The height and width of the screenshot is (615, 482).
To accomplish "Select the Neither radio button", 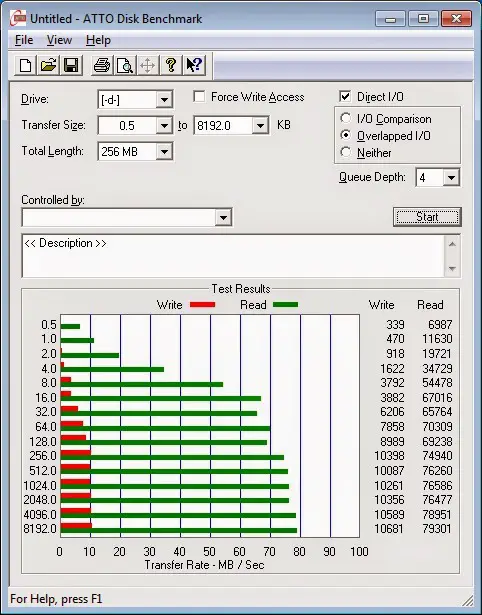I will [x=346, y=152].
